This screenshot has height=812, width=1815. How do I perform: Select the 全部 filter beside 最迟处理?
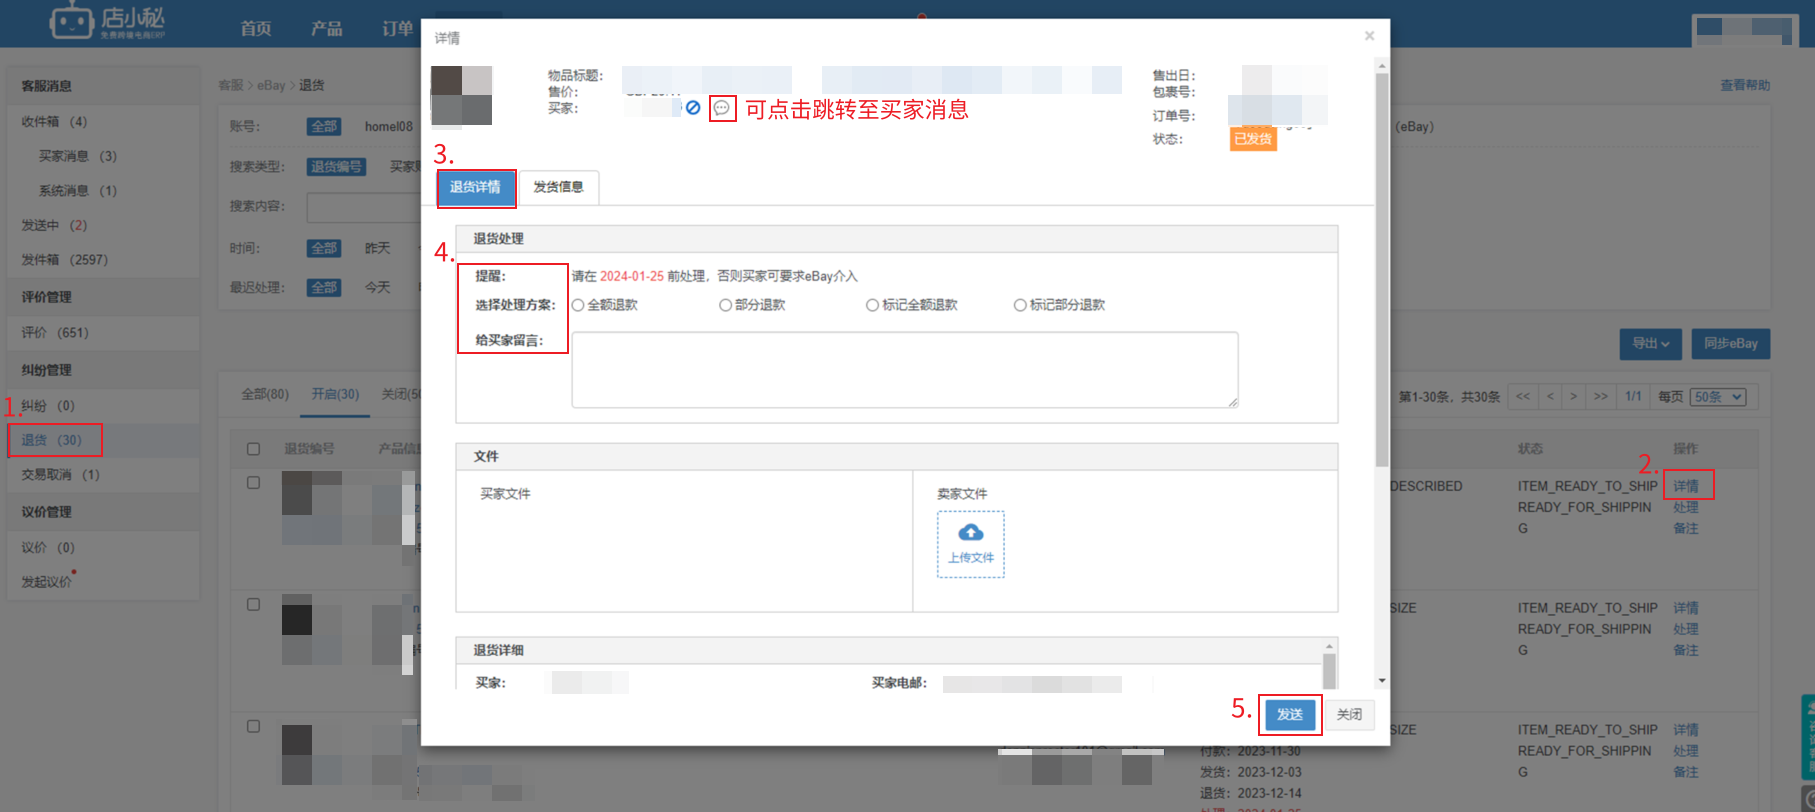(324, 288)
